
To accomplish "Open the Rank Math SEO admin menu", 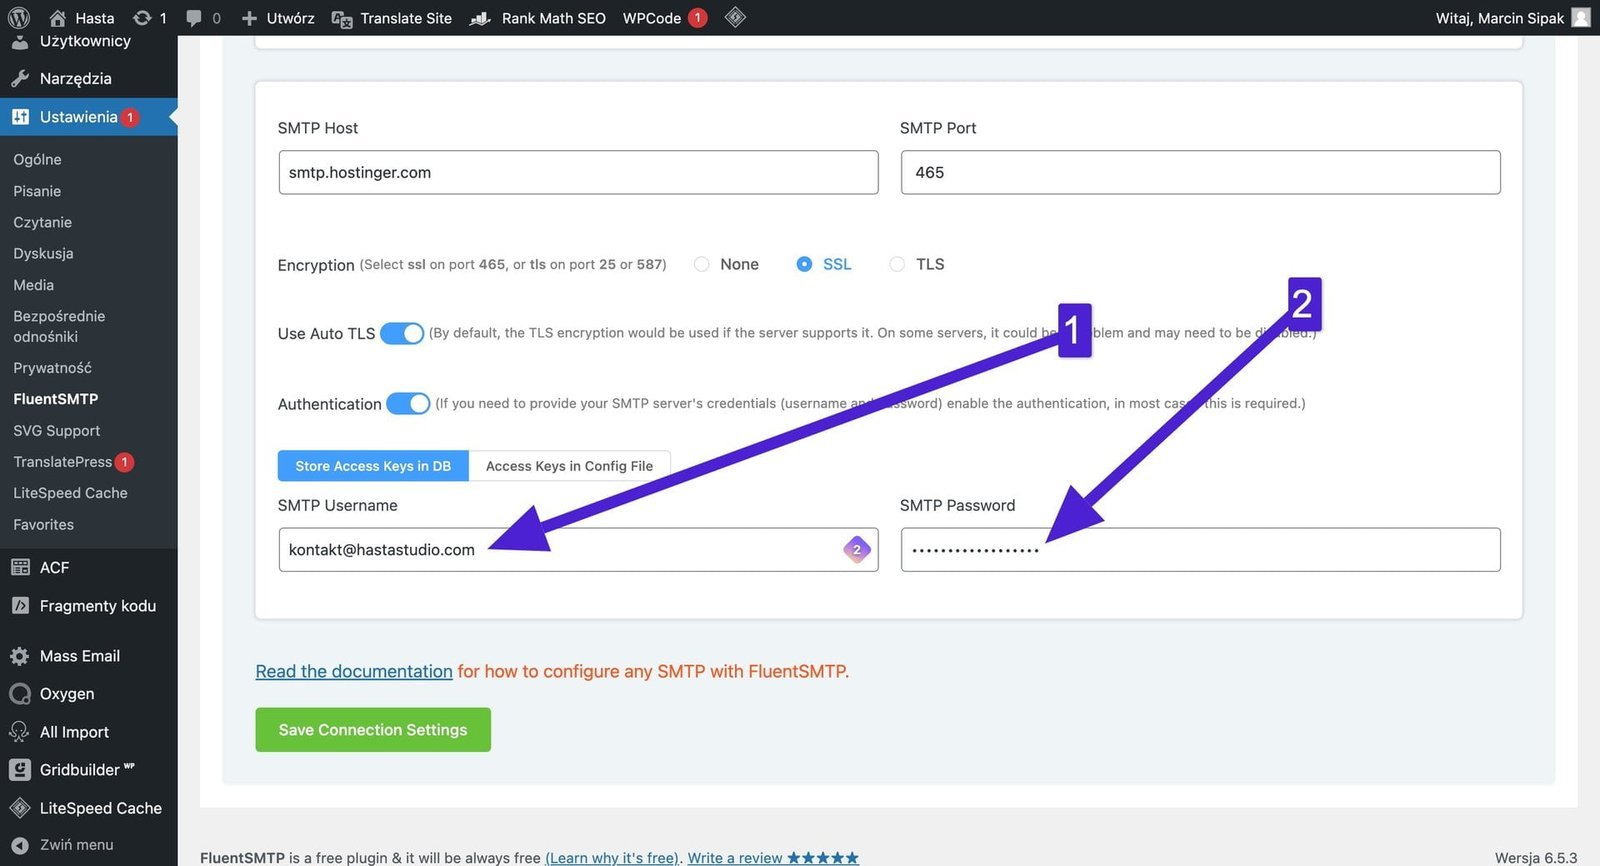I will (539, 18).
